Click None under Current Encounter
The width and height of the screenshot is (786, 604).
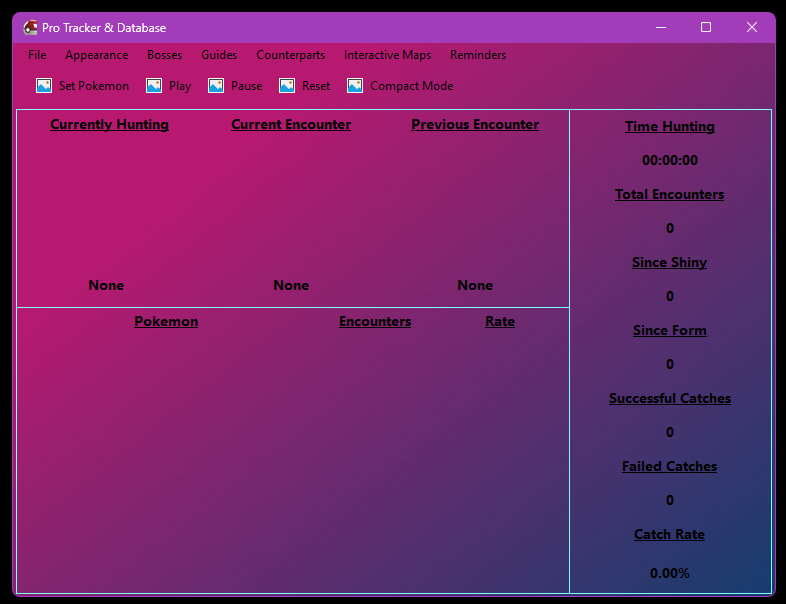click(291, 285)
